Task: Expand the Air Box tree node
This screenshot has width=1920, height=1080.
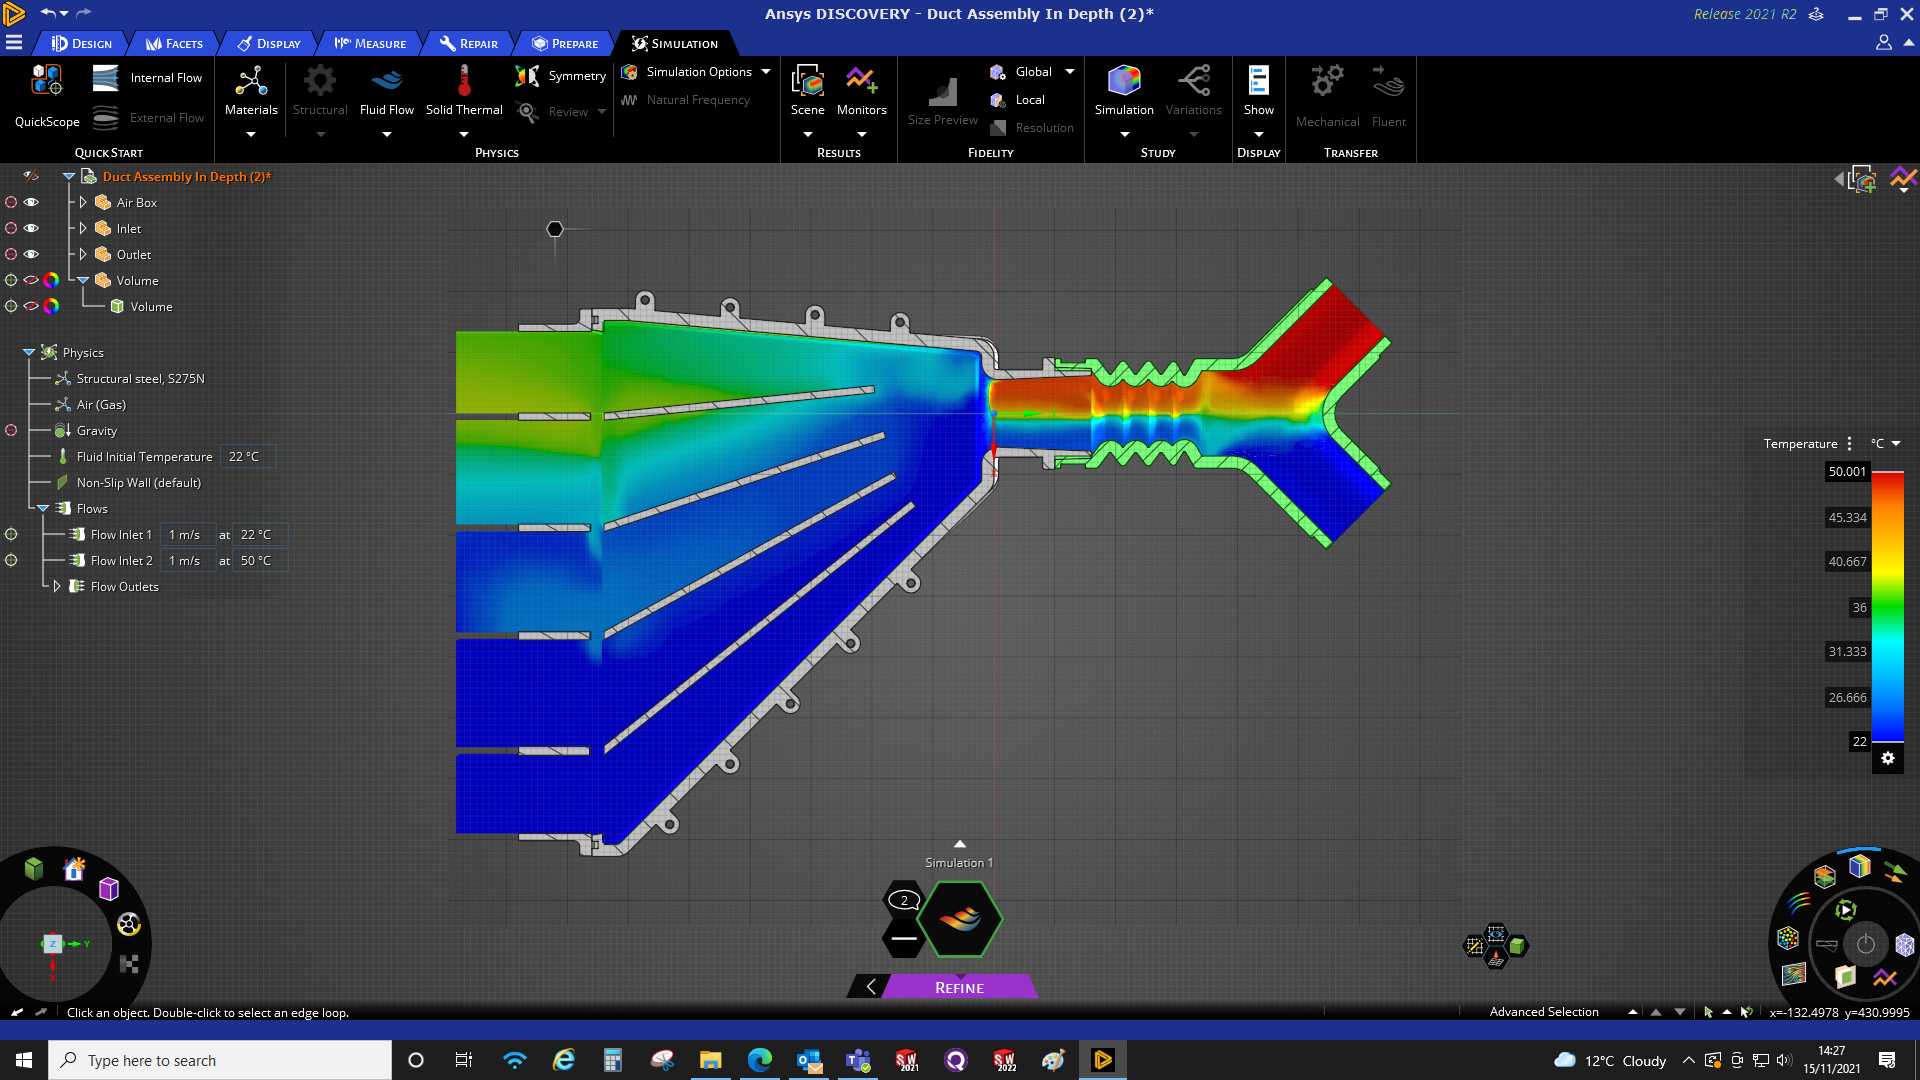Action: tap(83, 202)
